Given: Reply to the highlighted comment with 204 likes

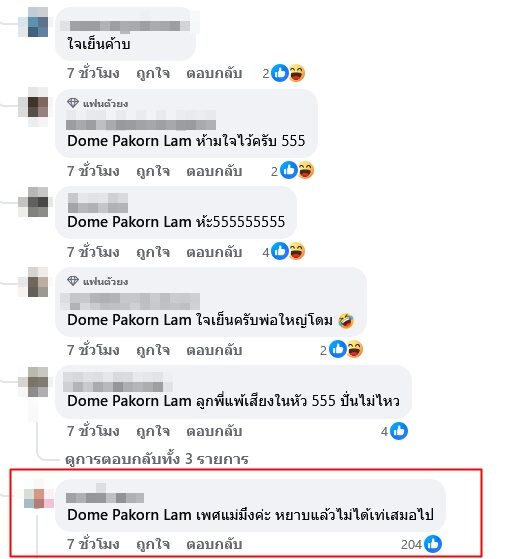Looking at the screenshot, I should tap(214, 544).
